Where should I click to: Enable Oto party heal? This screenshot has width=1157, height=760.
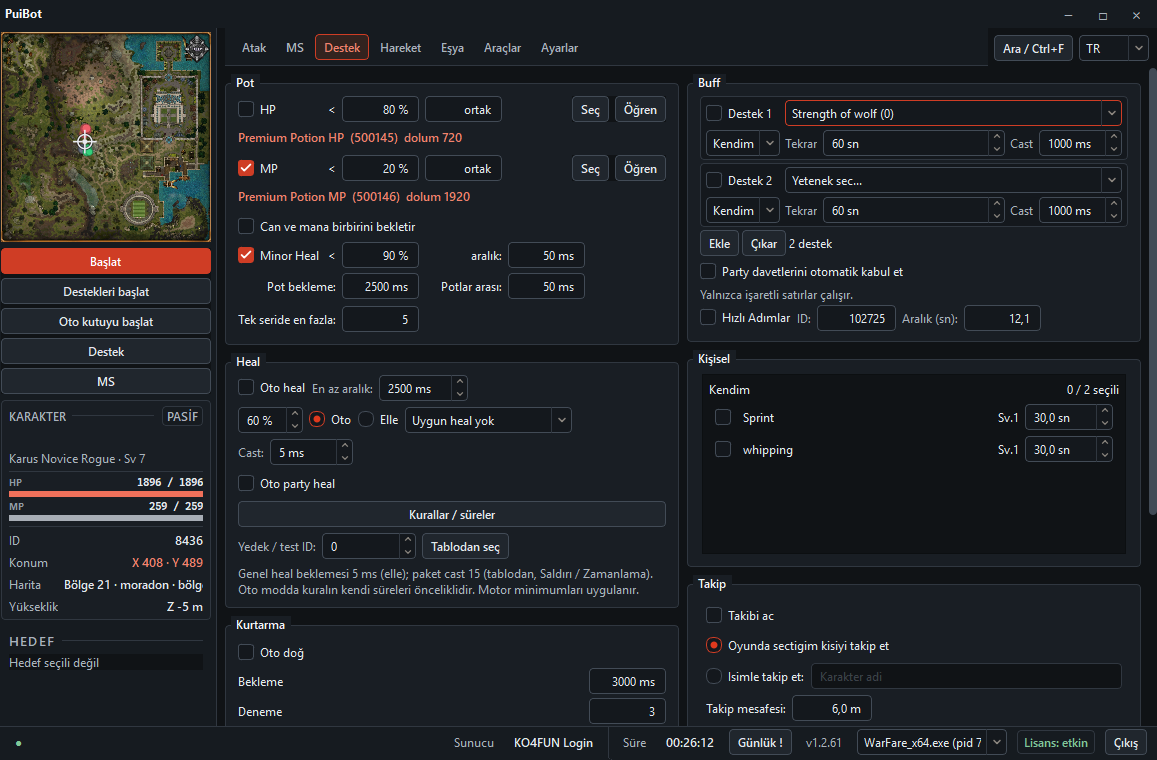[x=246, y=483]
